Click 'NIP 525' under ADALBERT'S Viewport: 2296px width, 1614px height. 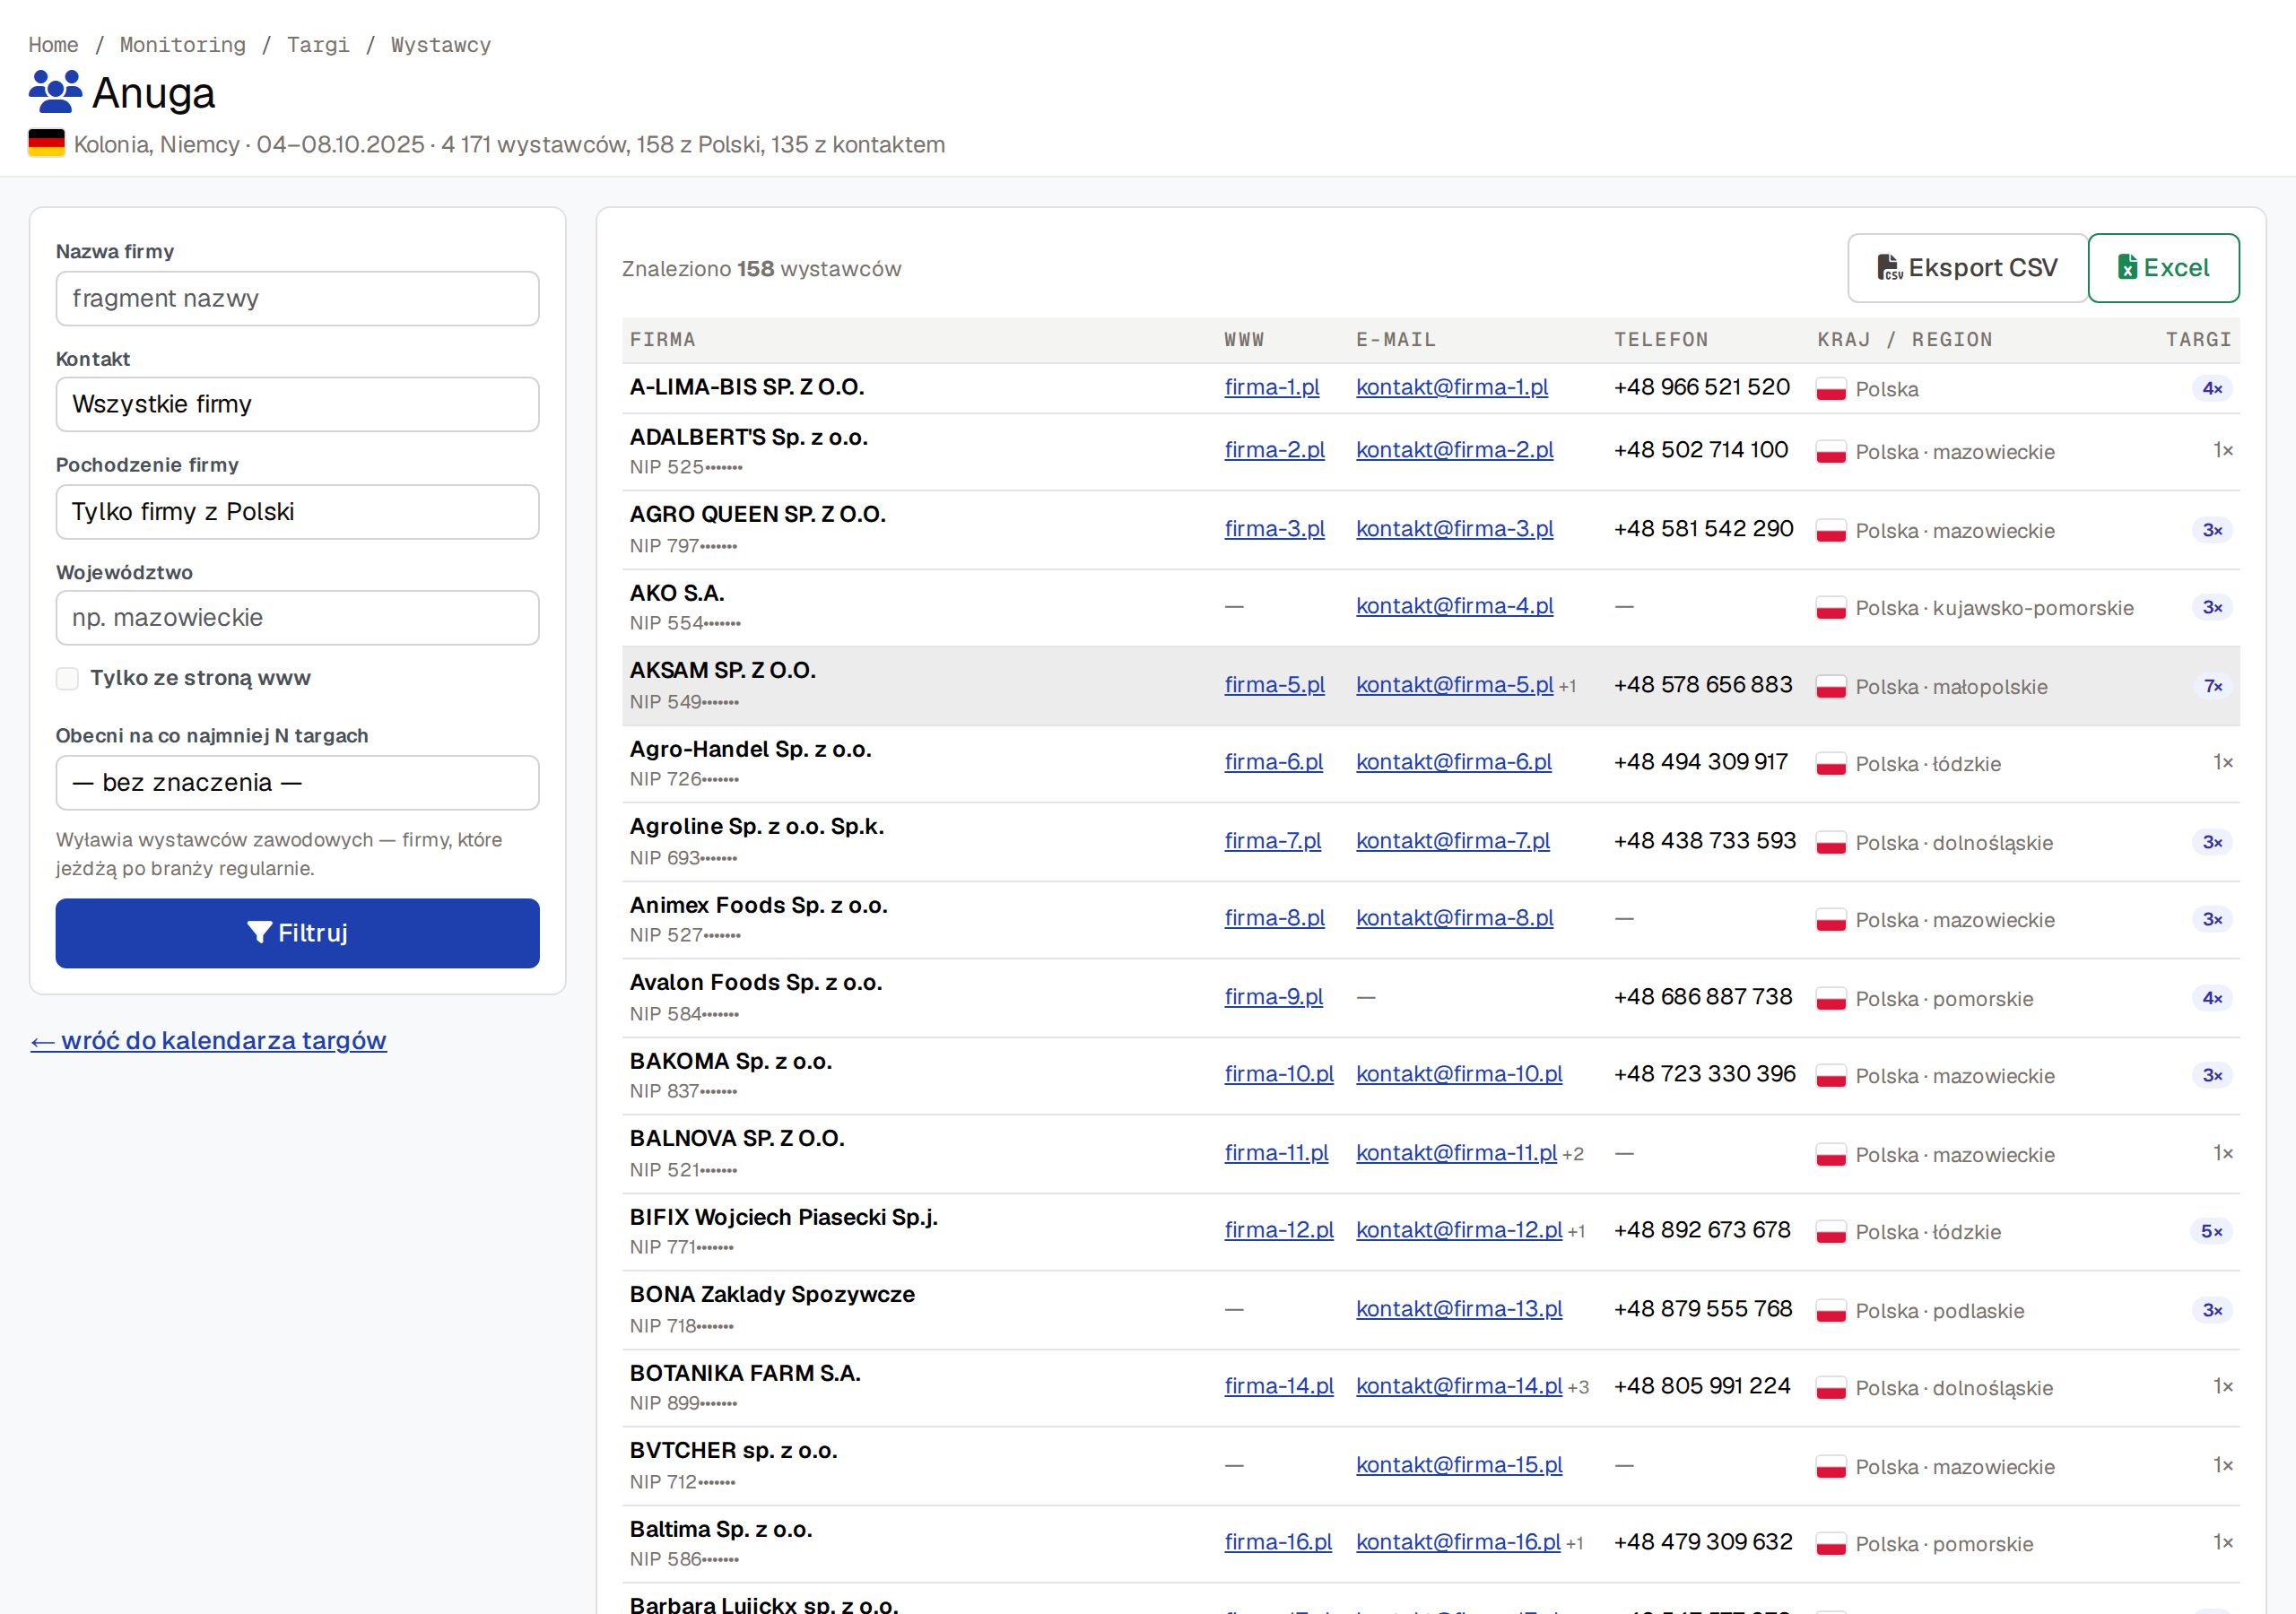point(685,467)
